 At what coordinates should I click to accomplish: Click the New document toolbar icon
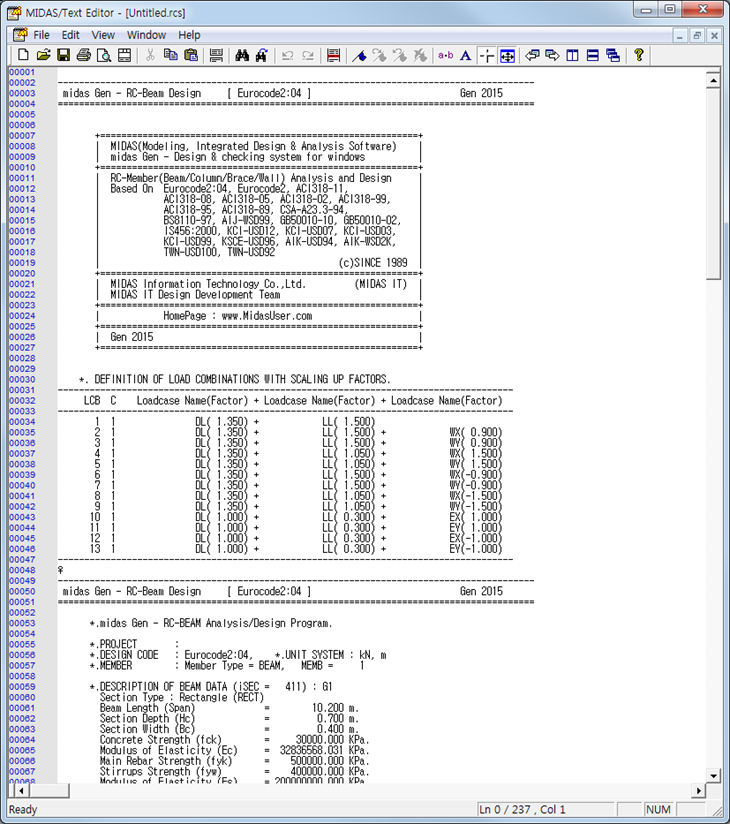[x=23, y=55]
